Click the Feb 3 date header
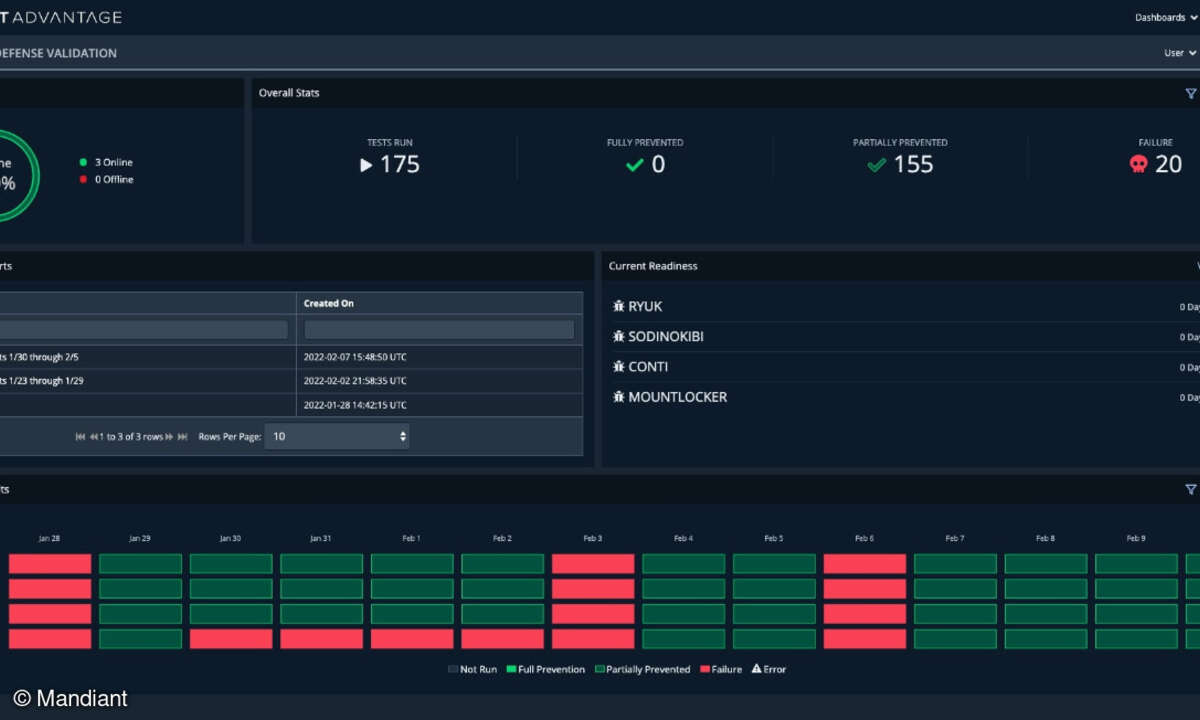This screenshot has width=1200, height=720. point(593,538)
